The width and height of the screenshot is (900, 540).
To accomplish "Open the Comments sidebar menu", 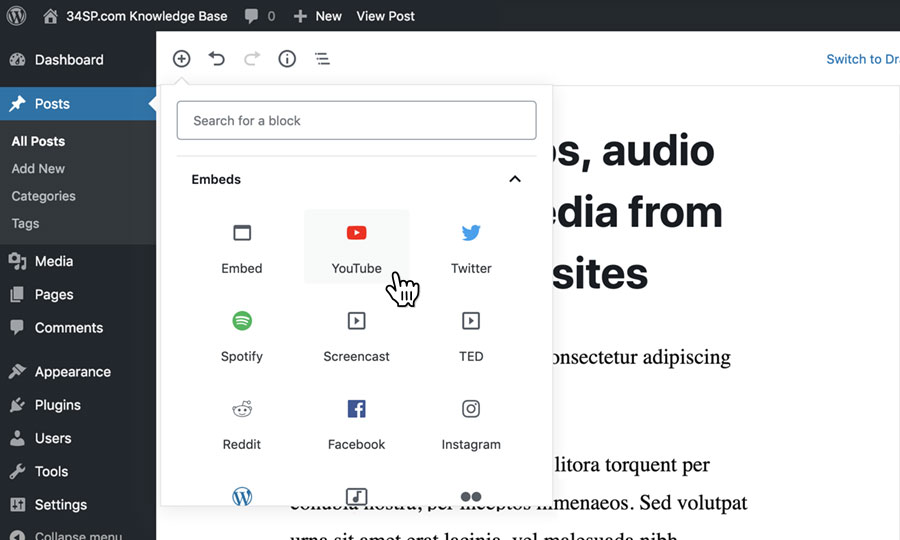I will coord(77,328).
